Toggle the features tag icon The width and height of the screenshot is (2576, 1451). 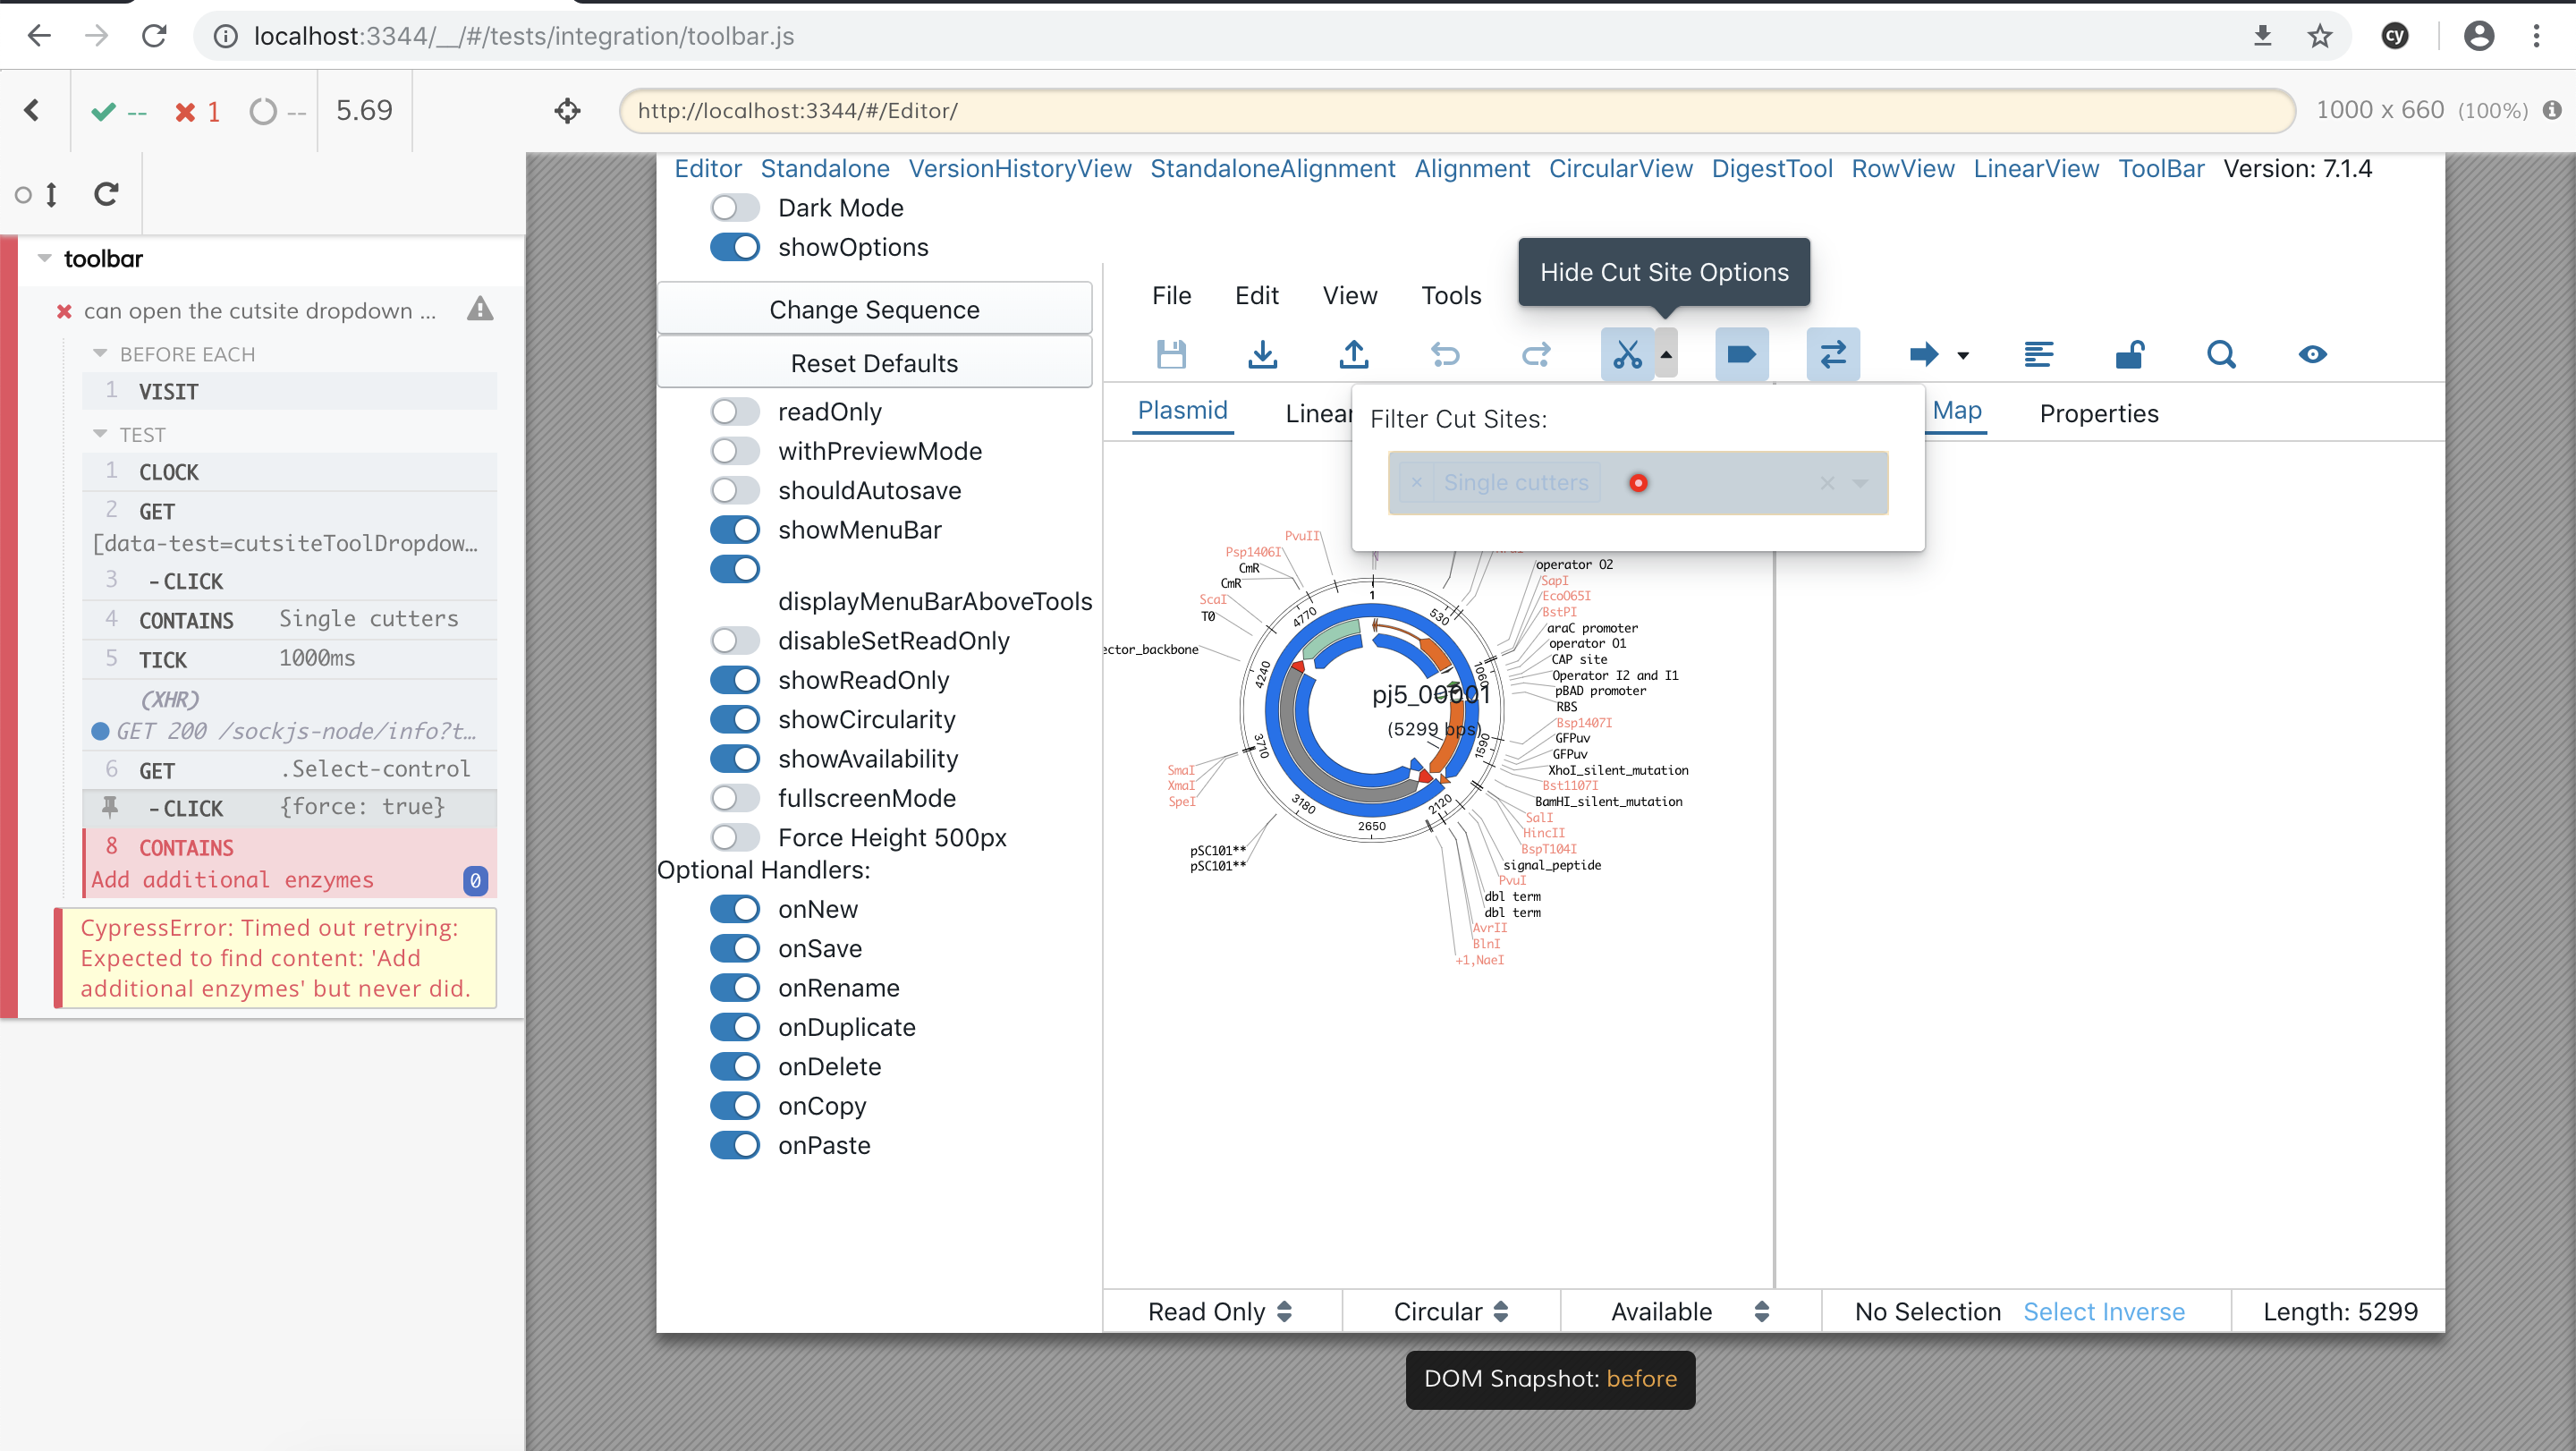coord(1741,354)
